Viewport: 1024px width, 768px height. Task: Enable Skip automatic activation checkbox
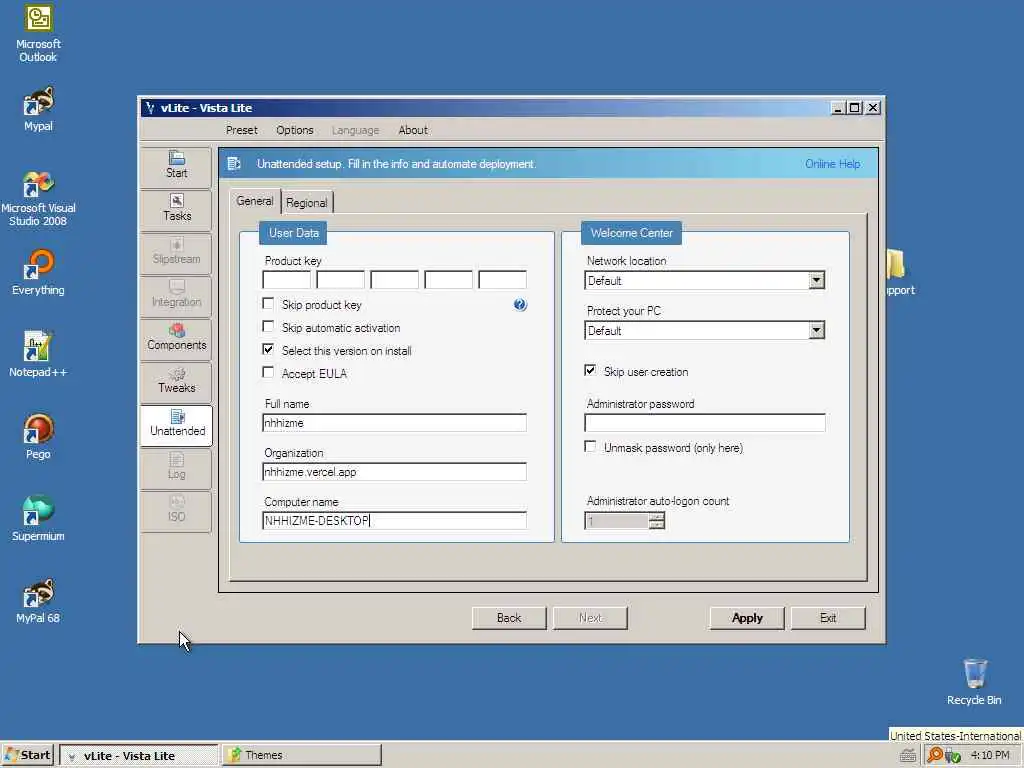click(x=268, y=327)
